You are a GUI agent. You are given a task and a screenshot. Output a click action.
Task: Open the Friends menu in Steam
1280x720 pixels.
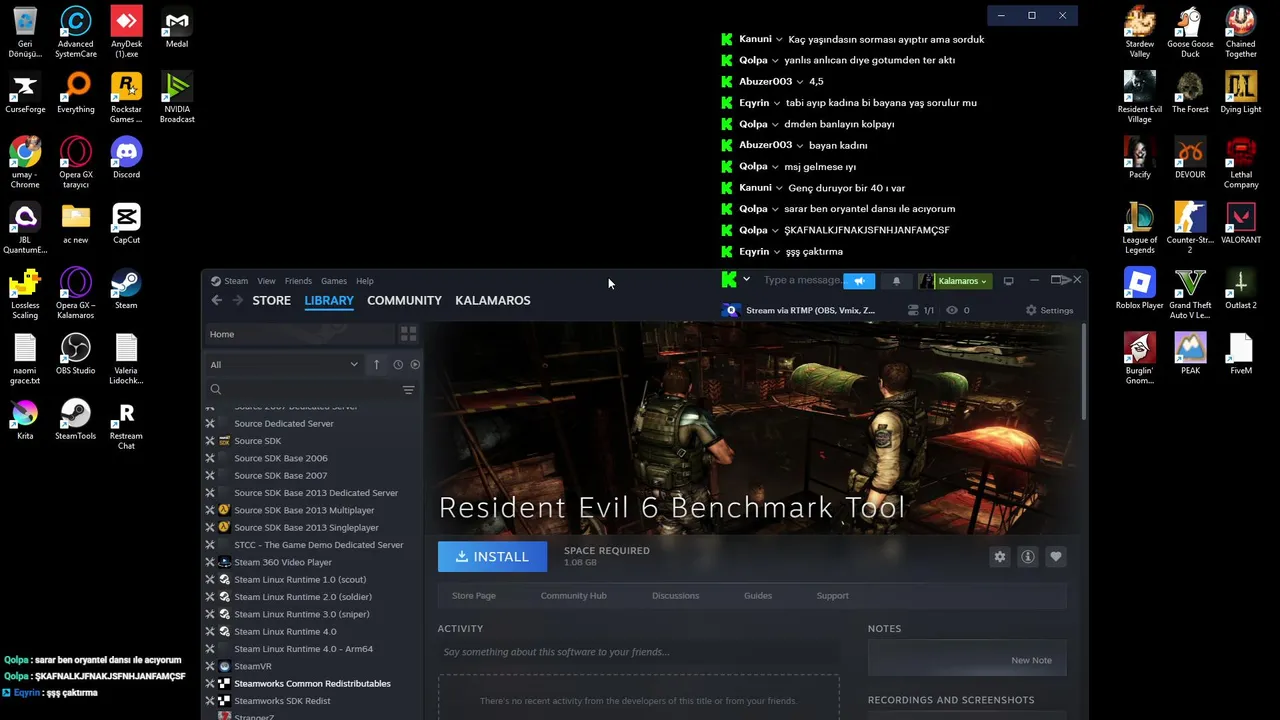298,281
